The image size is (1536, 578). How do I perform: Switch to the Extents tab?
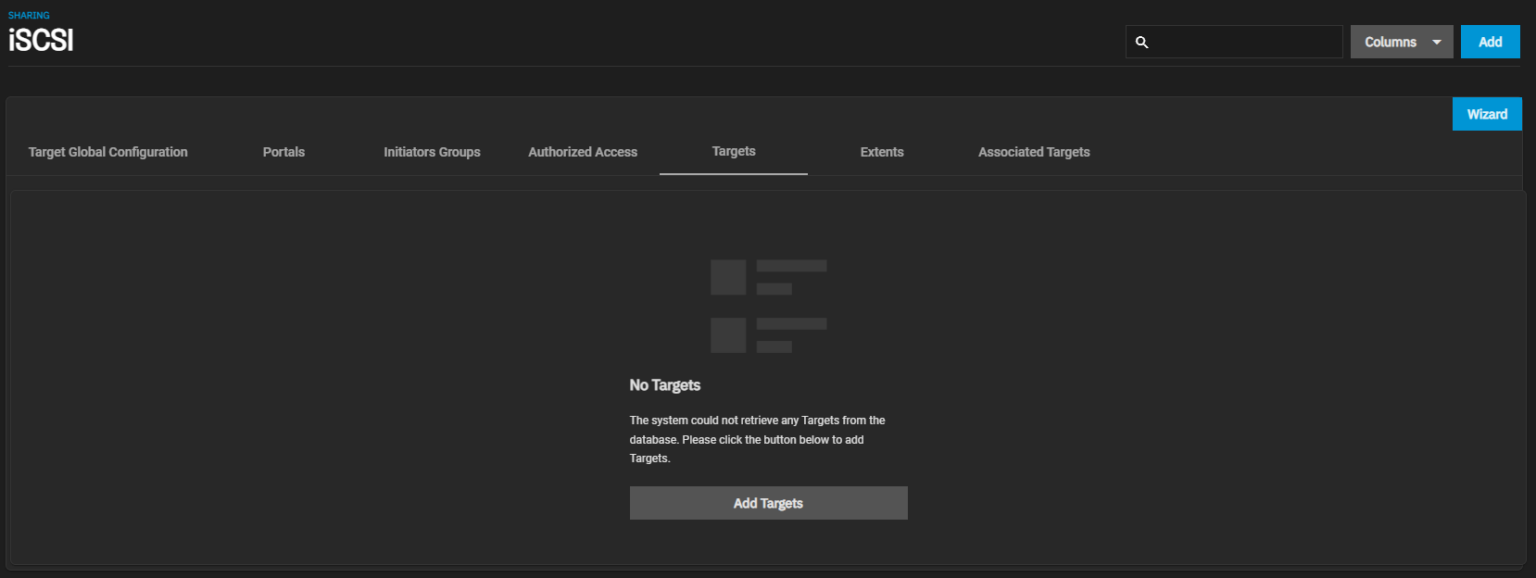(x=881, y=152)
